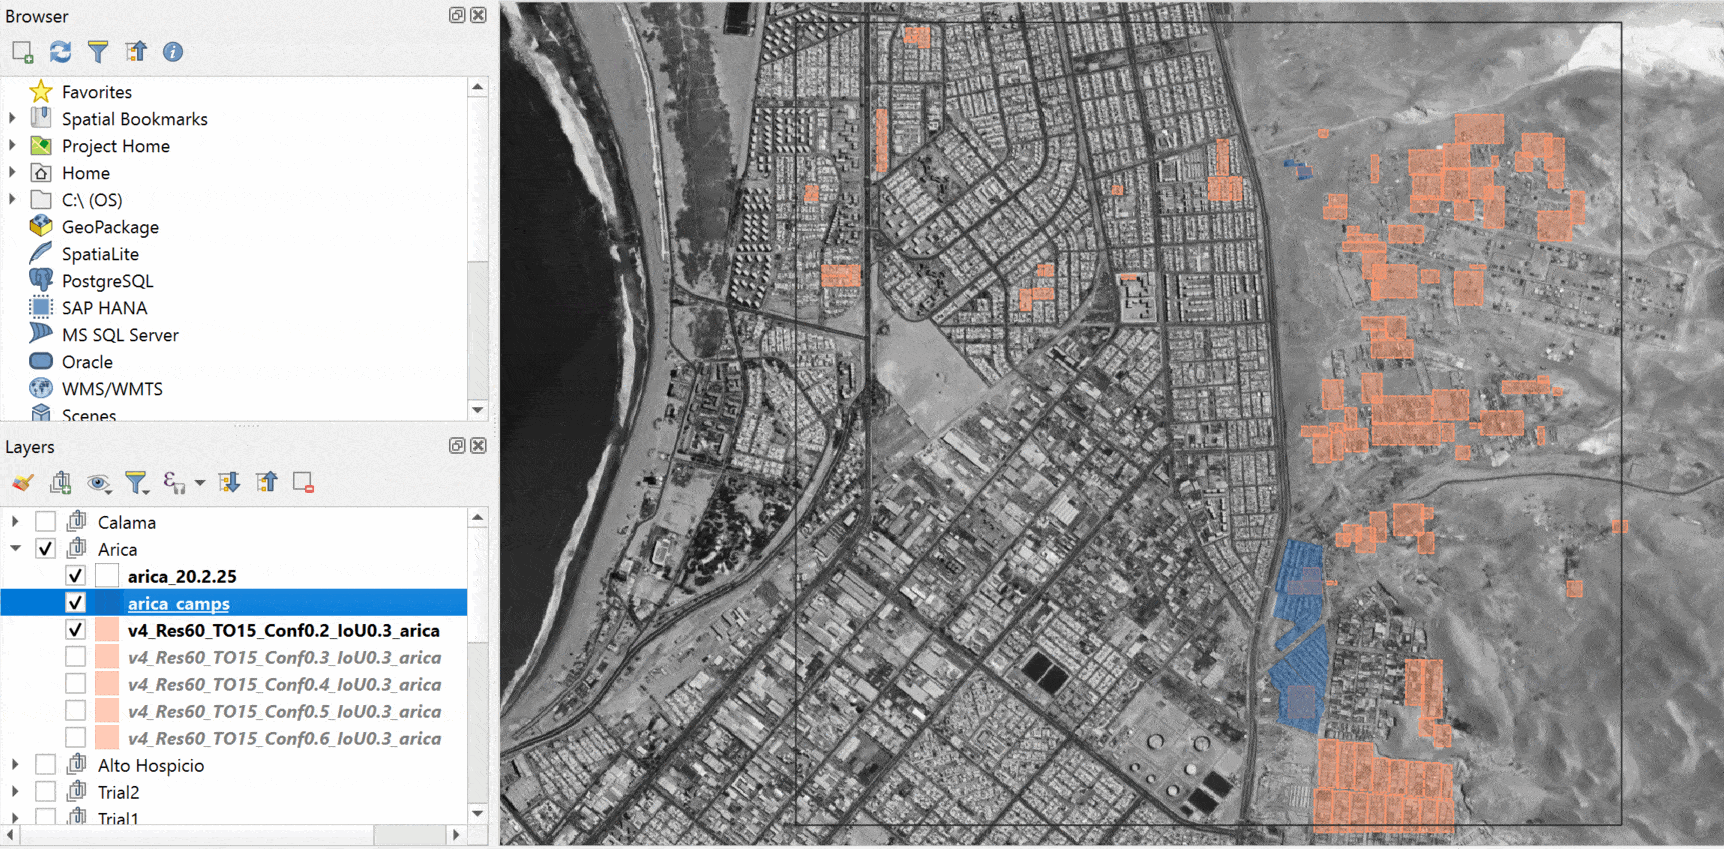Enable the Conf0.6 arica layer
The height and width of the screenshot is (849, 1724).
click(75, 738)
